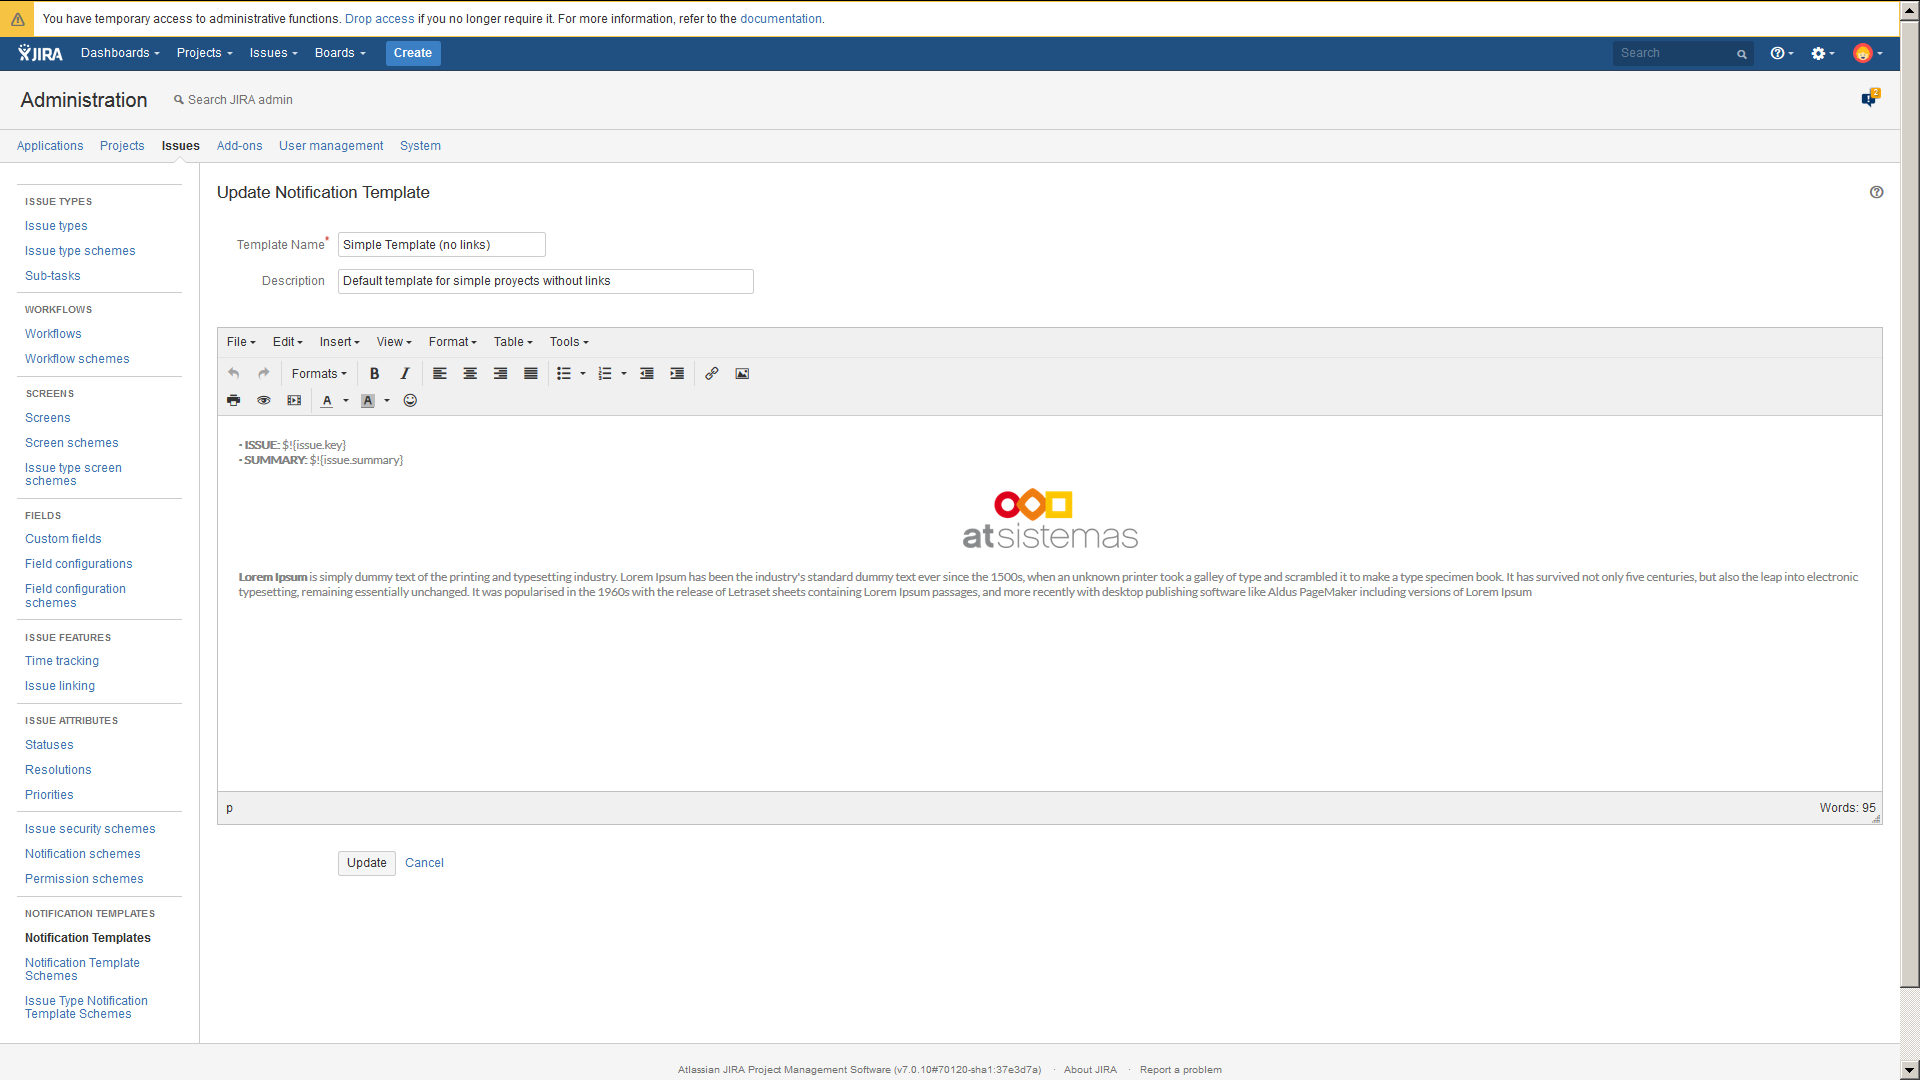Screen dimensions: 1920x1080
Task: Click the center align icon
Action: click(x=470, y=374)
